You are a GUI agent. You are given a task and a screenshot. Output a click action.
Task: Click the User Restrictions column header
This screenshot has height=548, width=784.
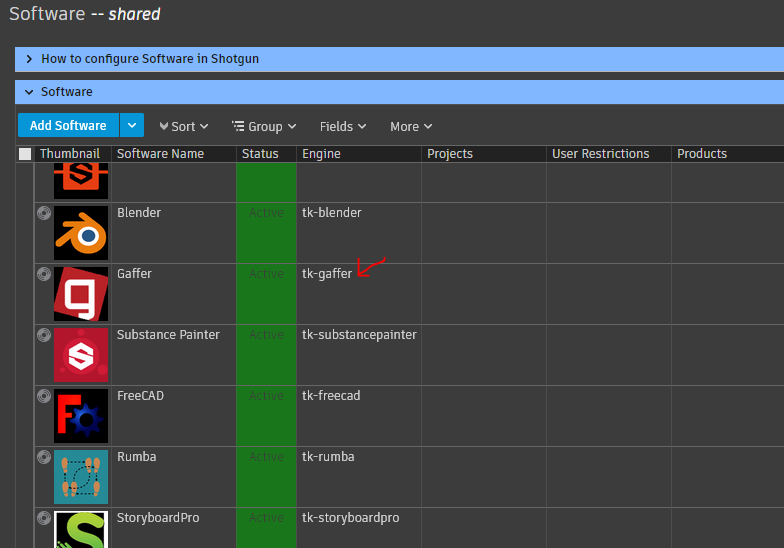click(x=609, y=154)
